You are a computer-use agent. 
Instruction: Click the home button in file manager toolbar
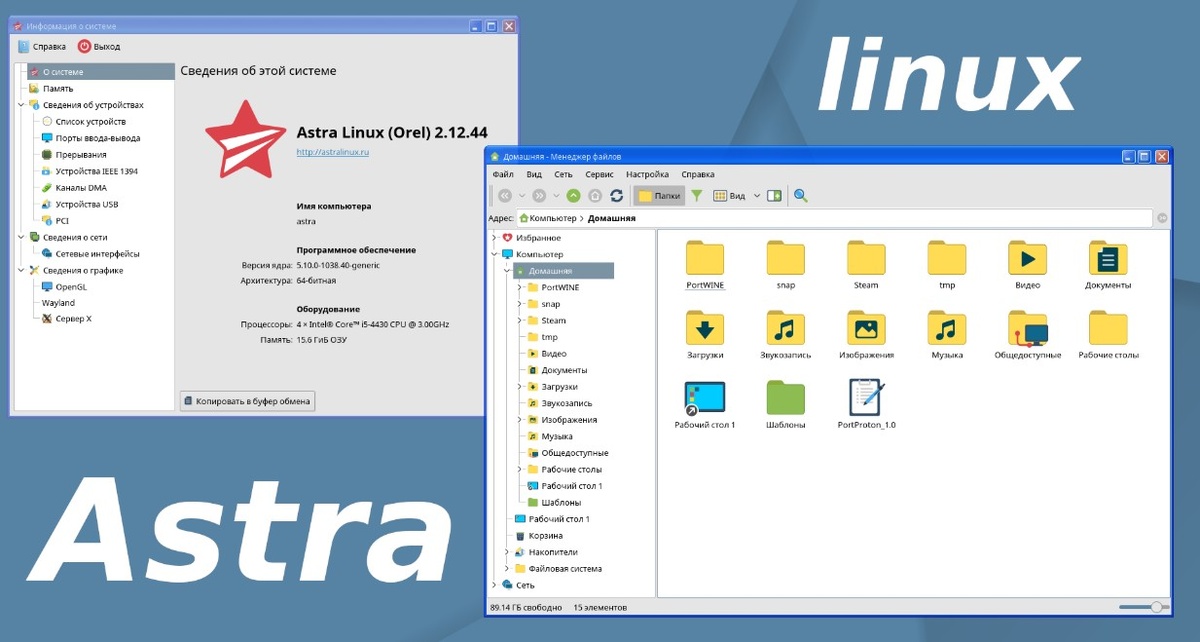pyautogui.click(x=595, y=196)
